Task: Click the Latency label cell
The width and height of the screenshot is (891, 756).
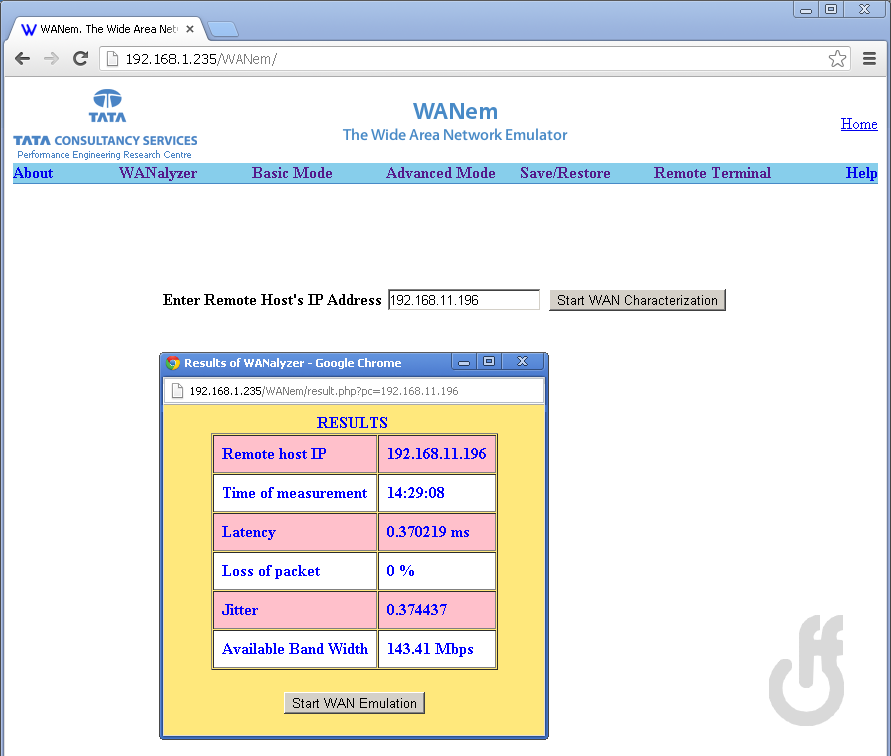Action: tap(295, 532)
